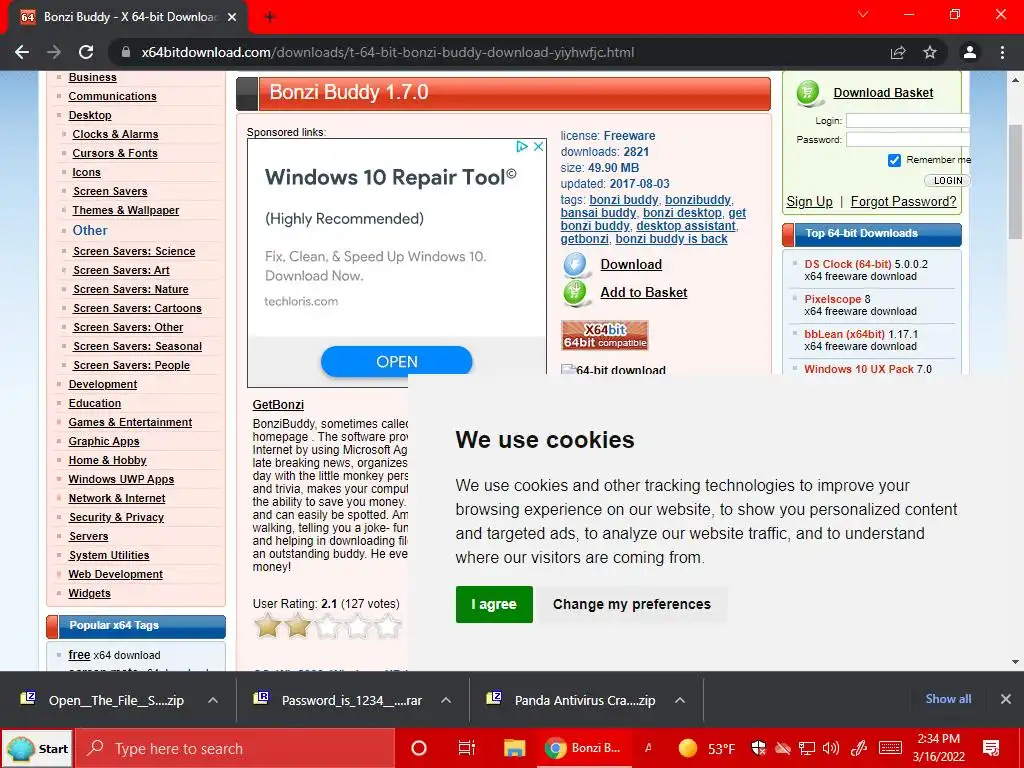Open the tab search chevron
The image size is (1024, 768).
[x=863, y=14]
